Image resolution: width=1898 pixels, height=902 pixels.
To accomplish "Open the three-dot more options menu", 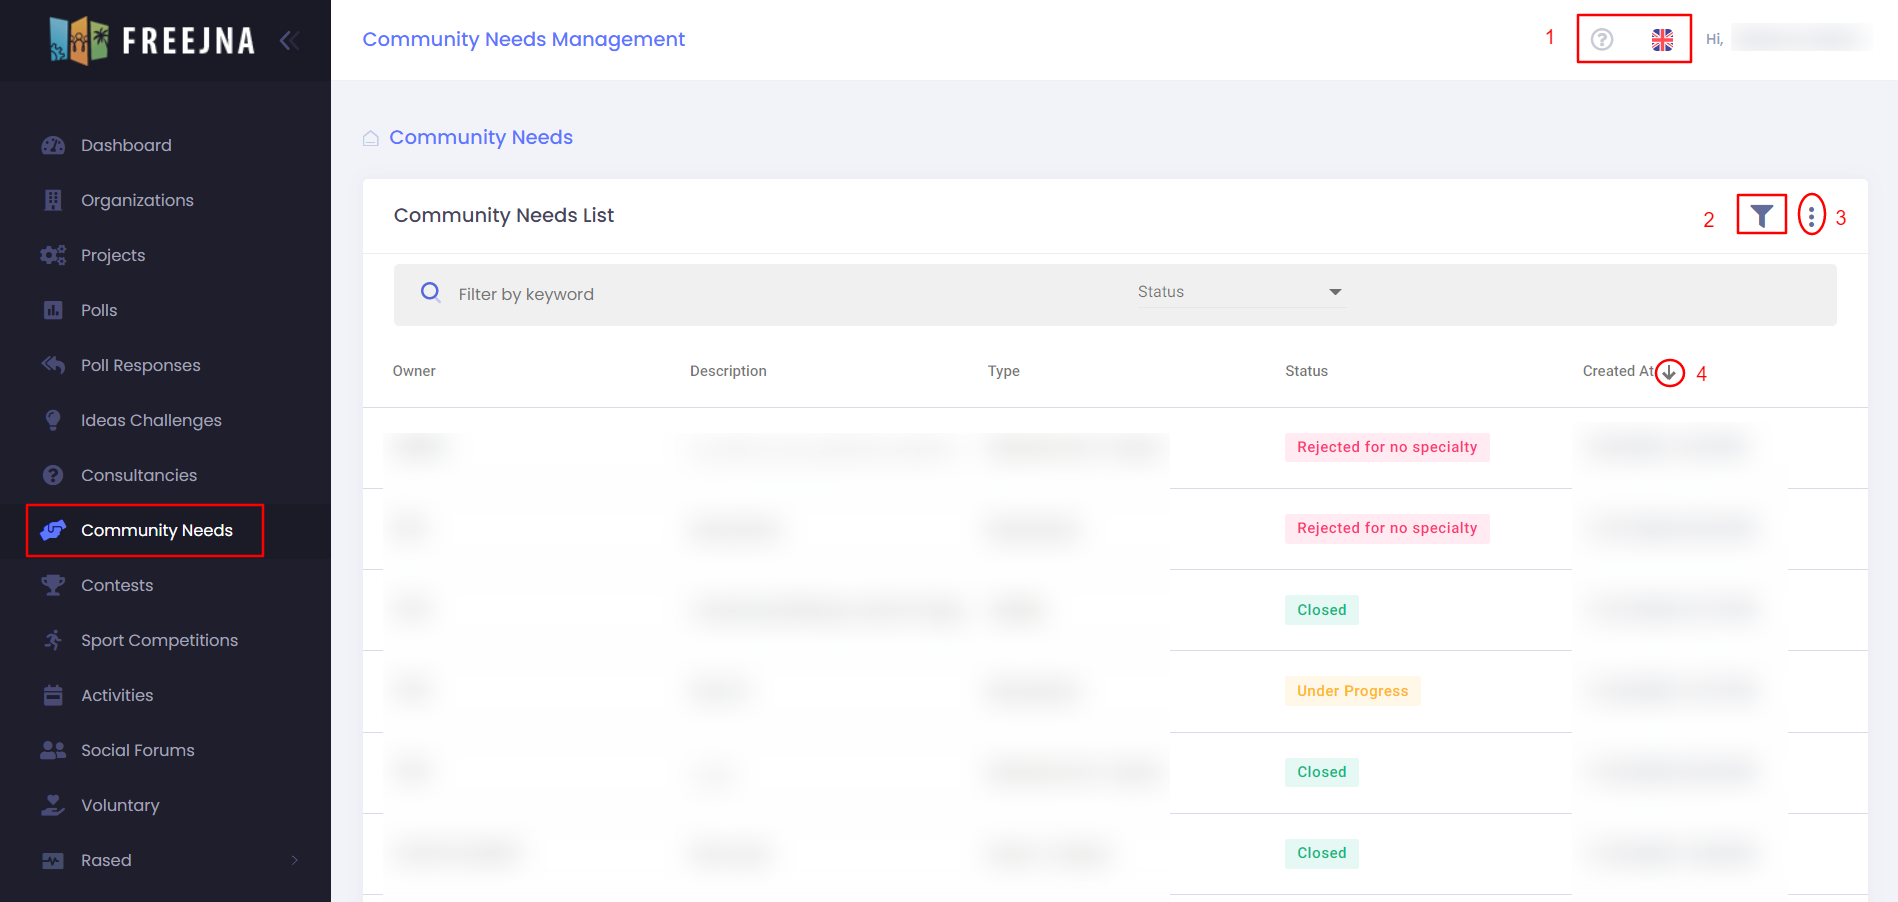I will [x=1811, y=215].
